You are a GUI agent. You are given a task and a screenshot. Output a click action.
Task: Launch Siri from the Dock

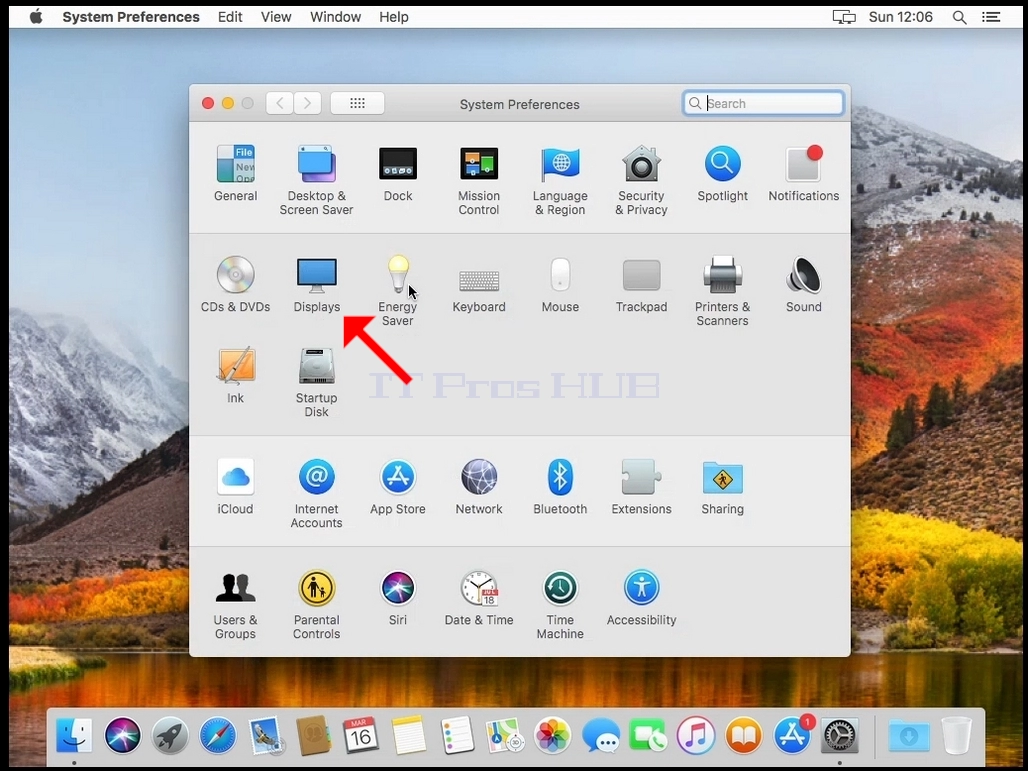coord(123,735)
